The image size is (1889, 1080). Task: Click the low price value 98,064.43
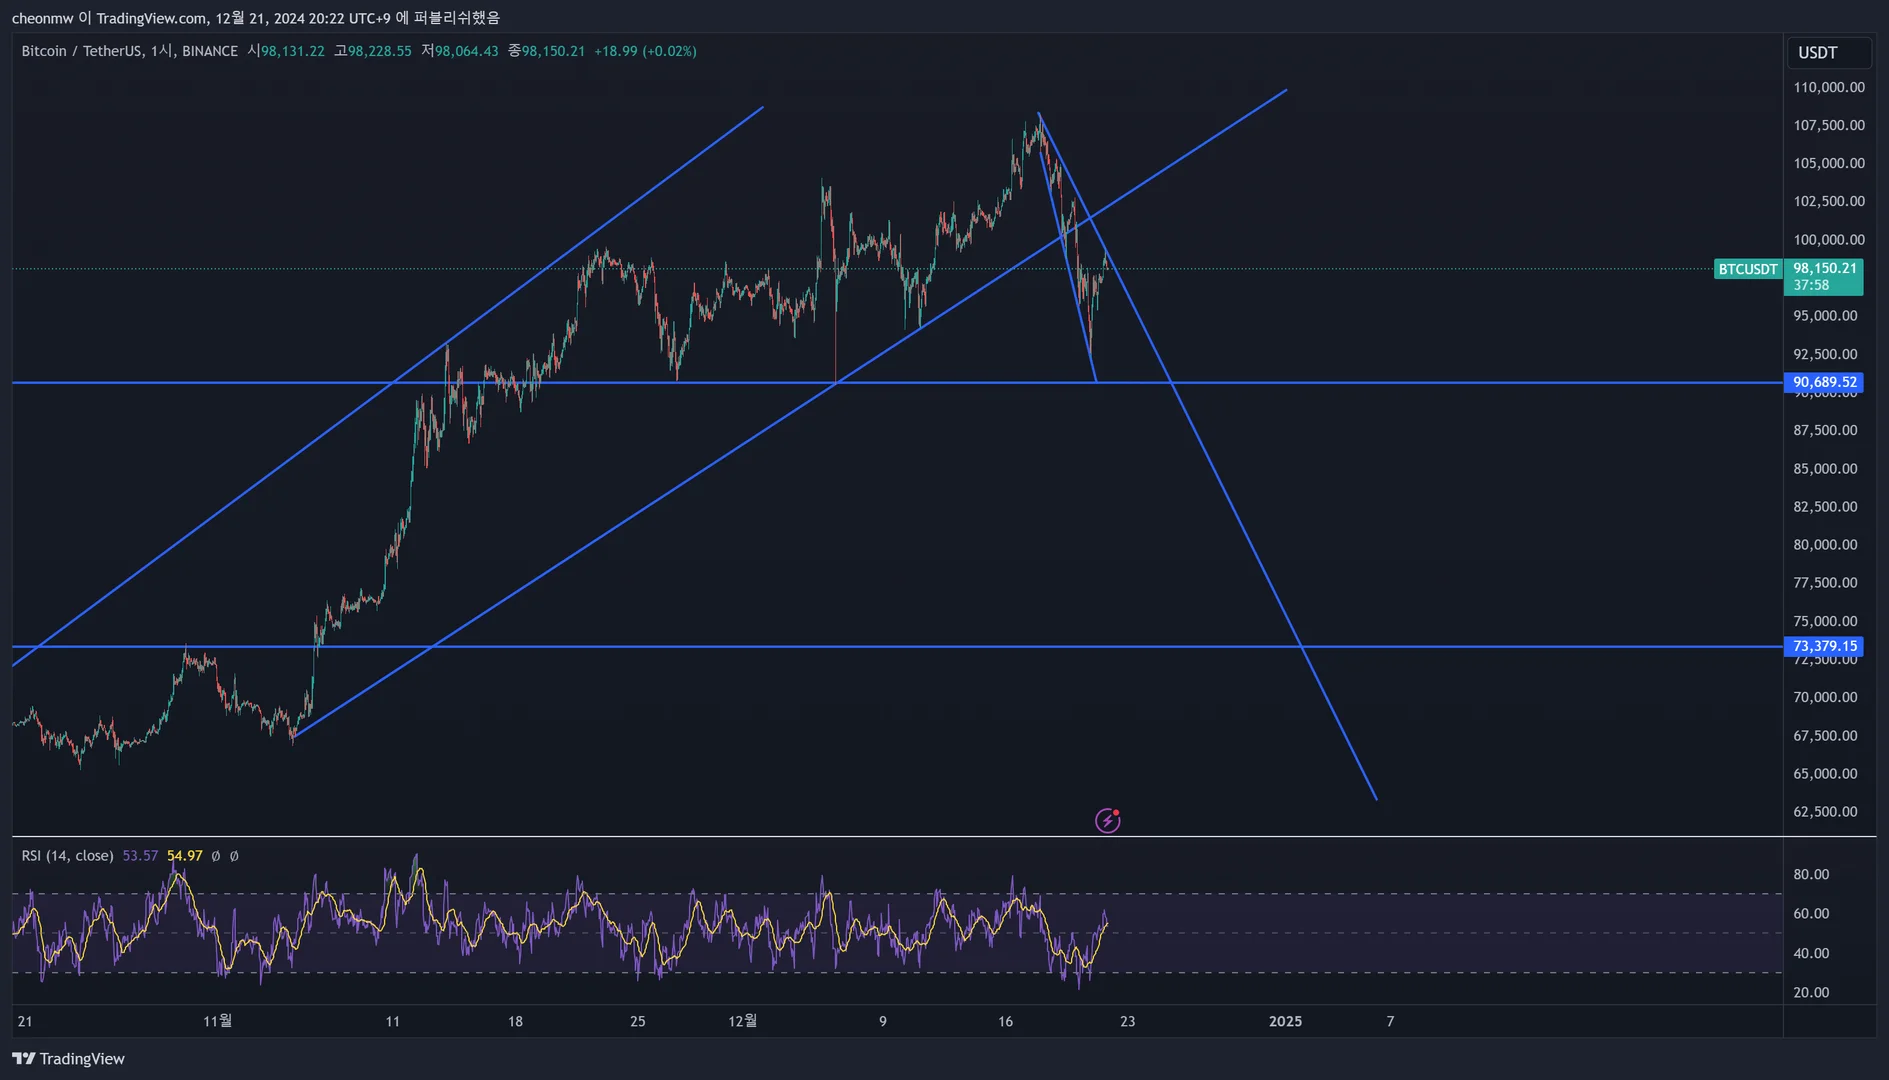point(466,51)
